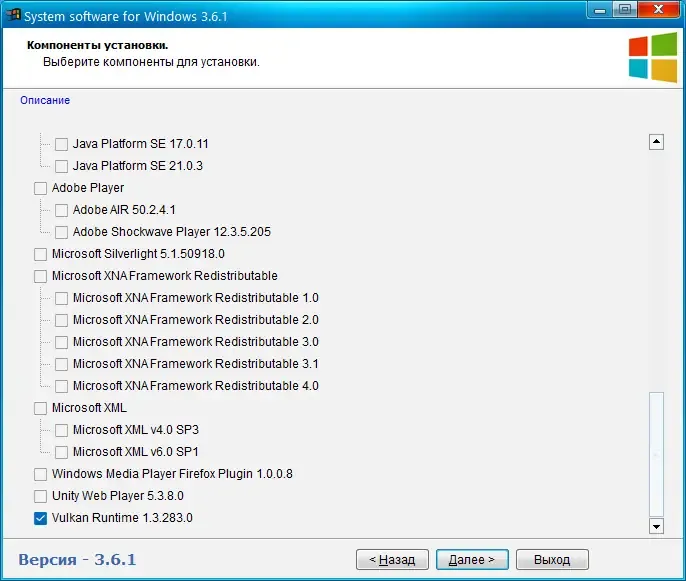Close the System software installer window
This screenshot has height=581, width=686.
[658, 9]
